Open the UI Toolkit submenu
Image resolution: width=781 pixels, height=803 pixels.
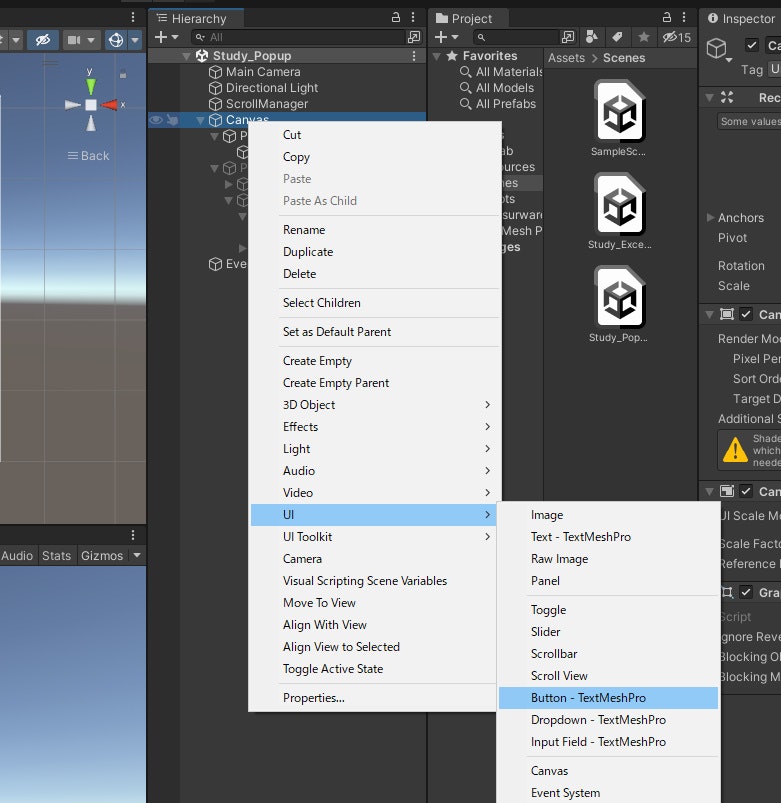(374, 537)
